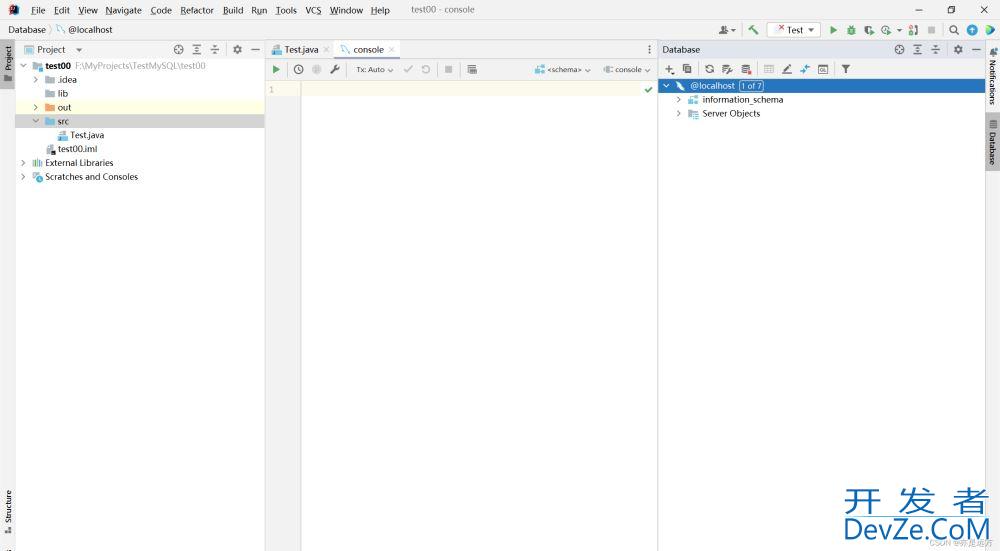Open the Database panel filter funnel

point(846,69)
